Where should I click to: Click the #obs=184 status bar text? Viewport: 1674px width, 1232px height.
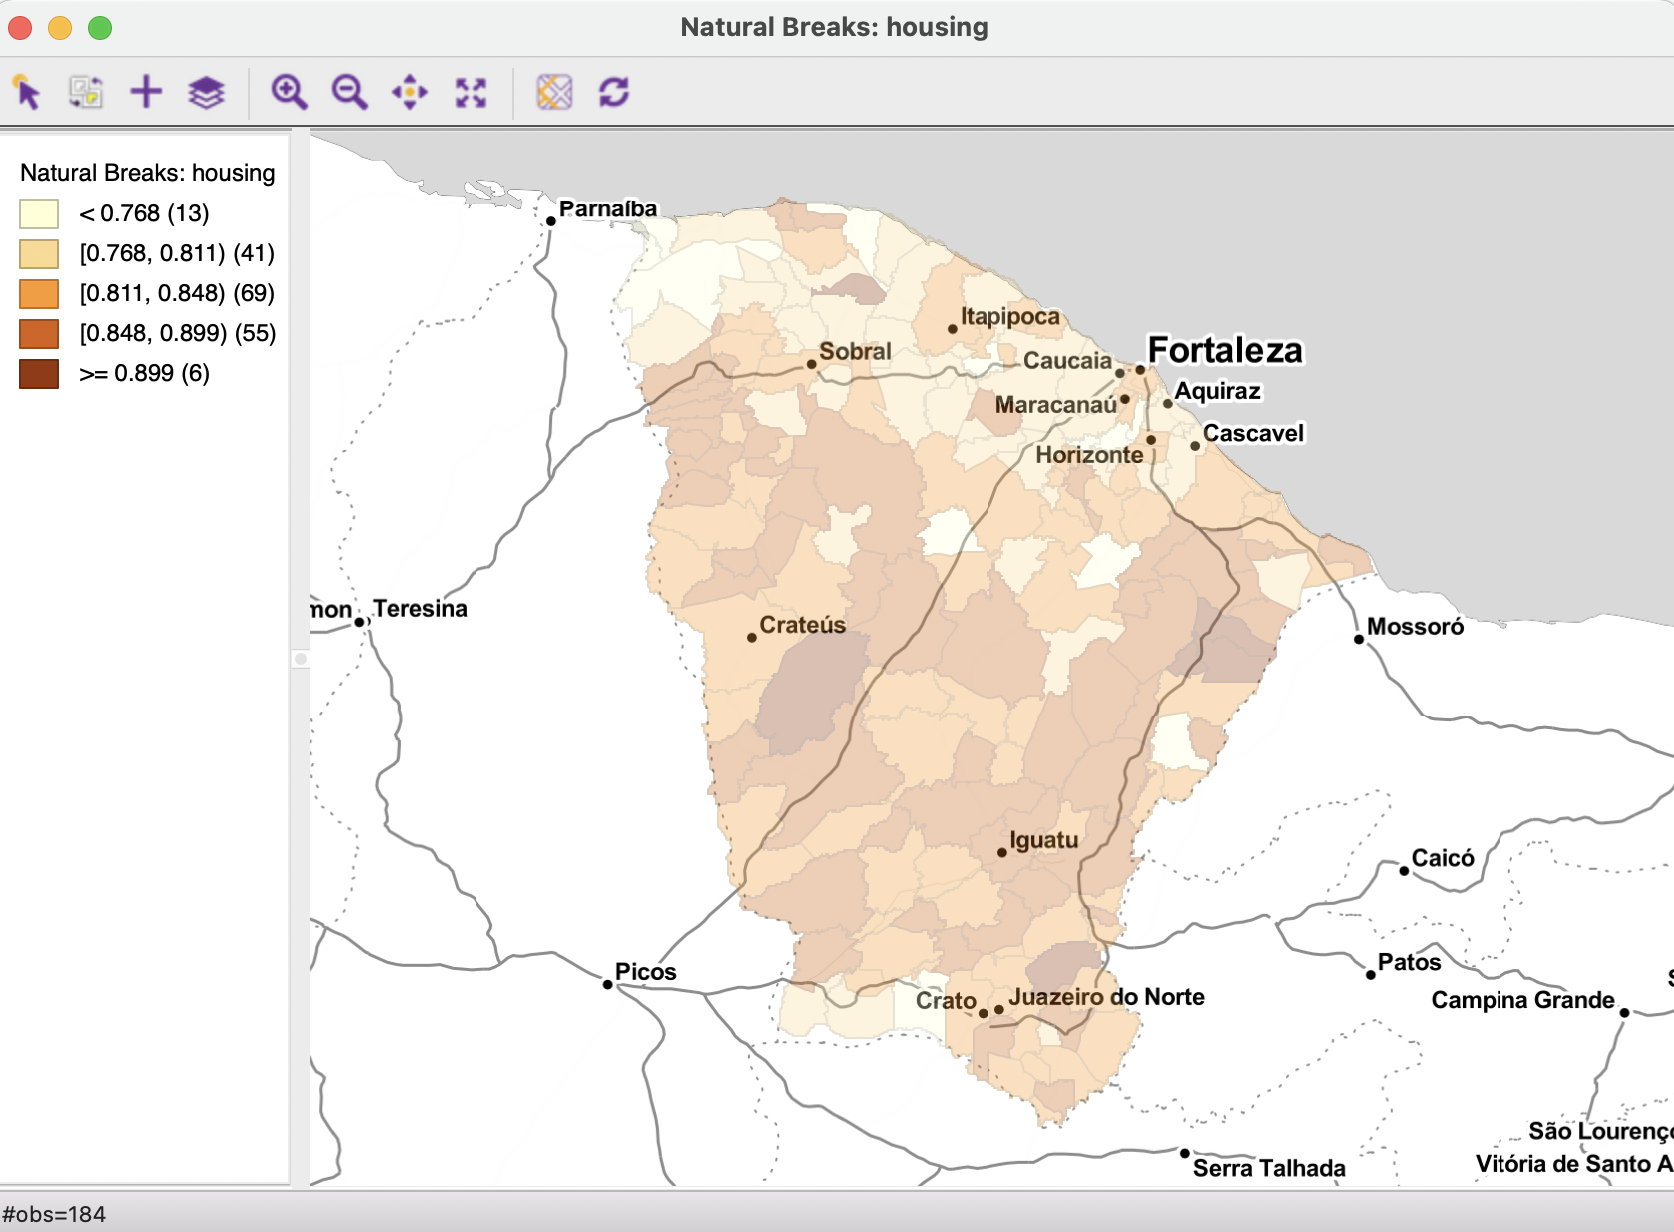54,1214
